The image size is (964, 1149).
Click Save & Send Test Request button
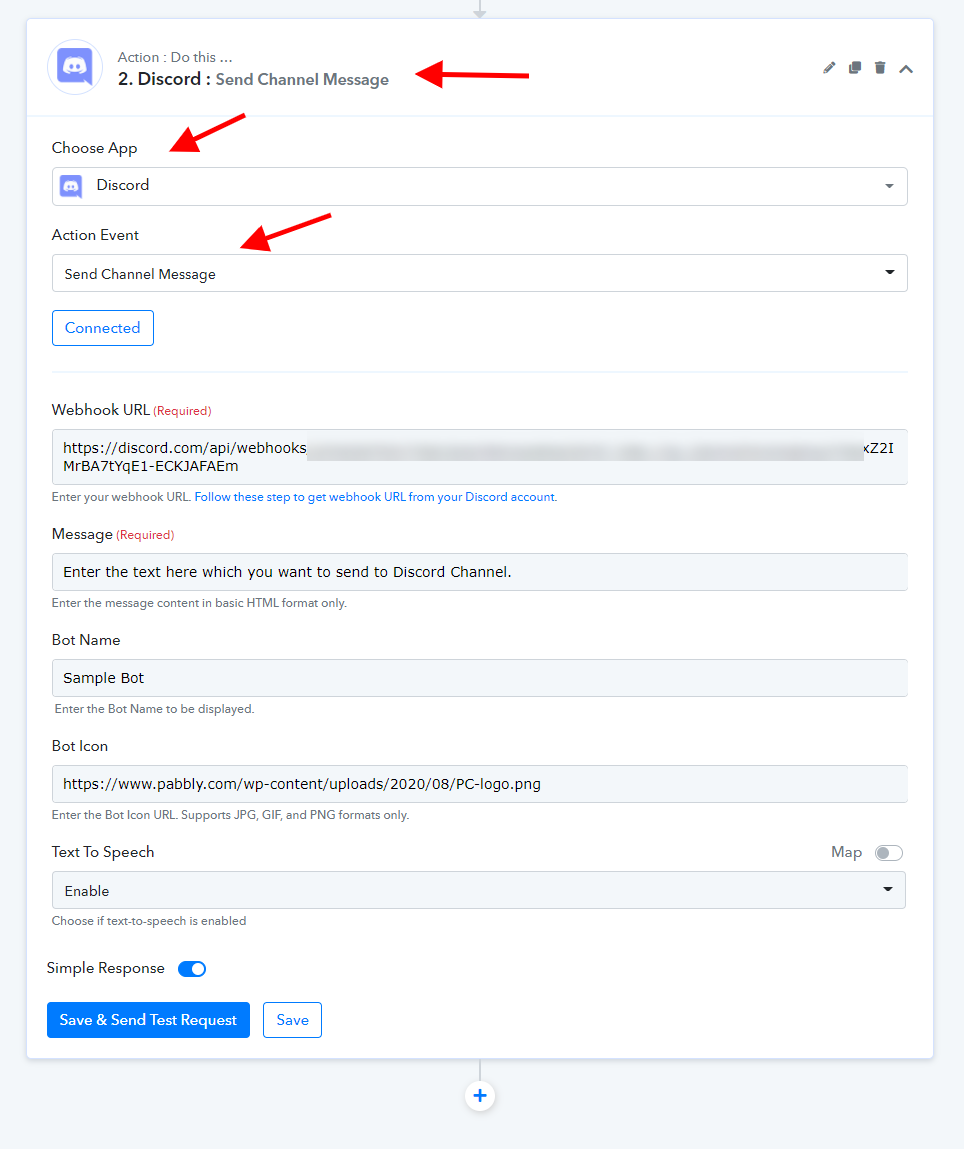click(149, 1020)
